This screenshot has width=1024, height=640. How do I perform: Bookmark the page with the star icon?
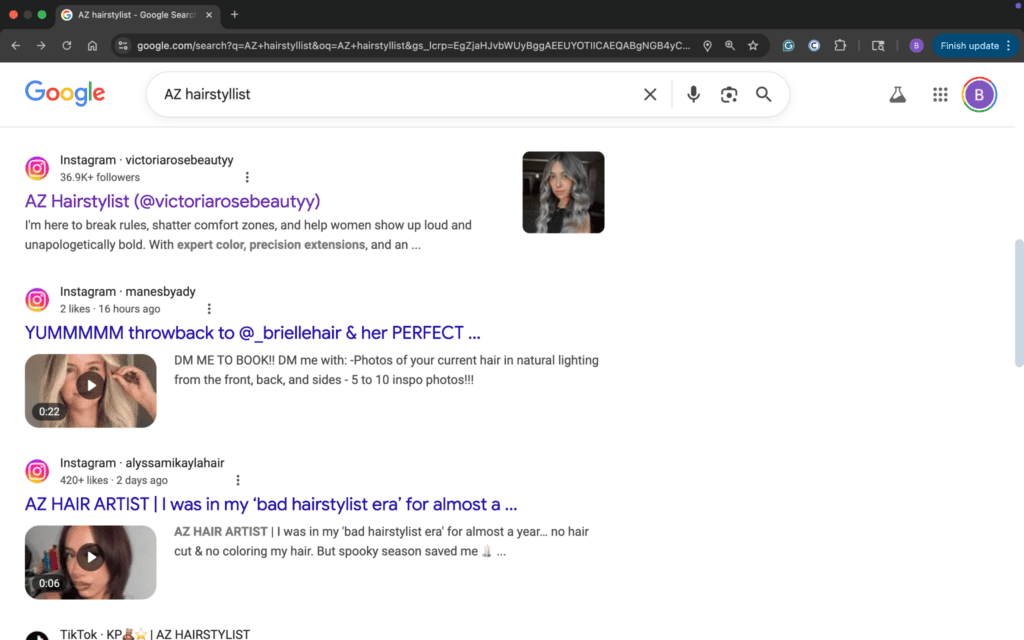point(753,45)
